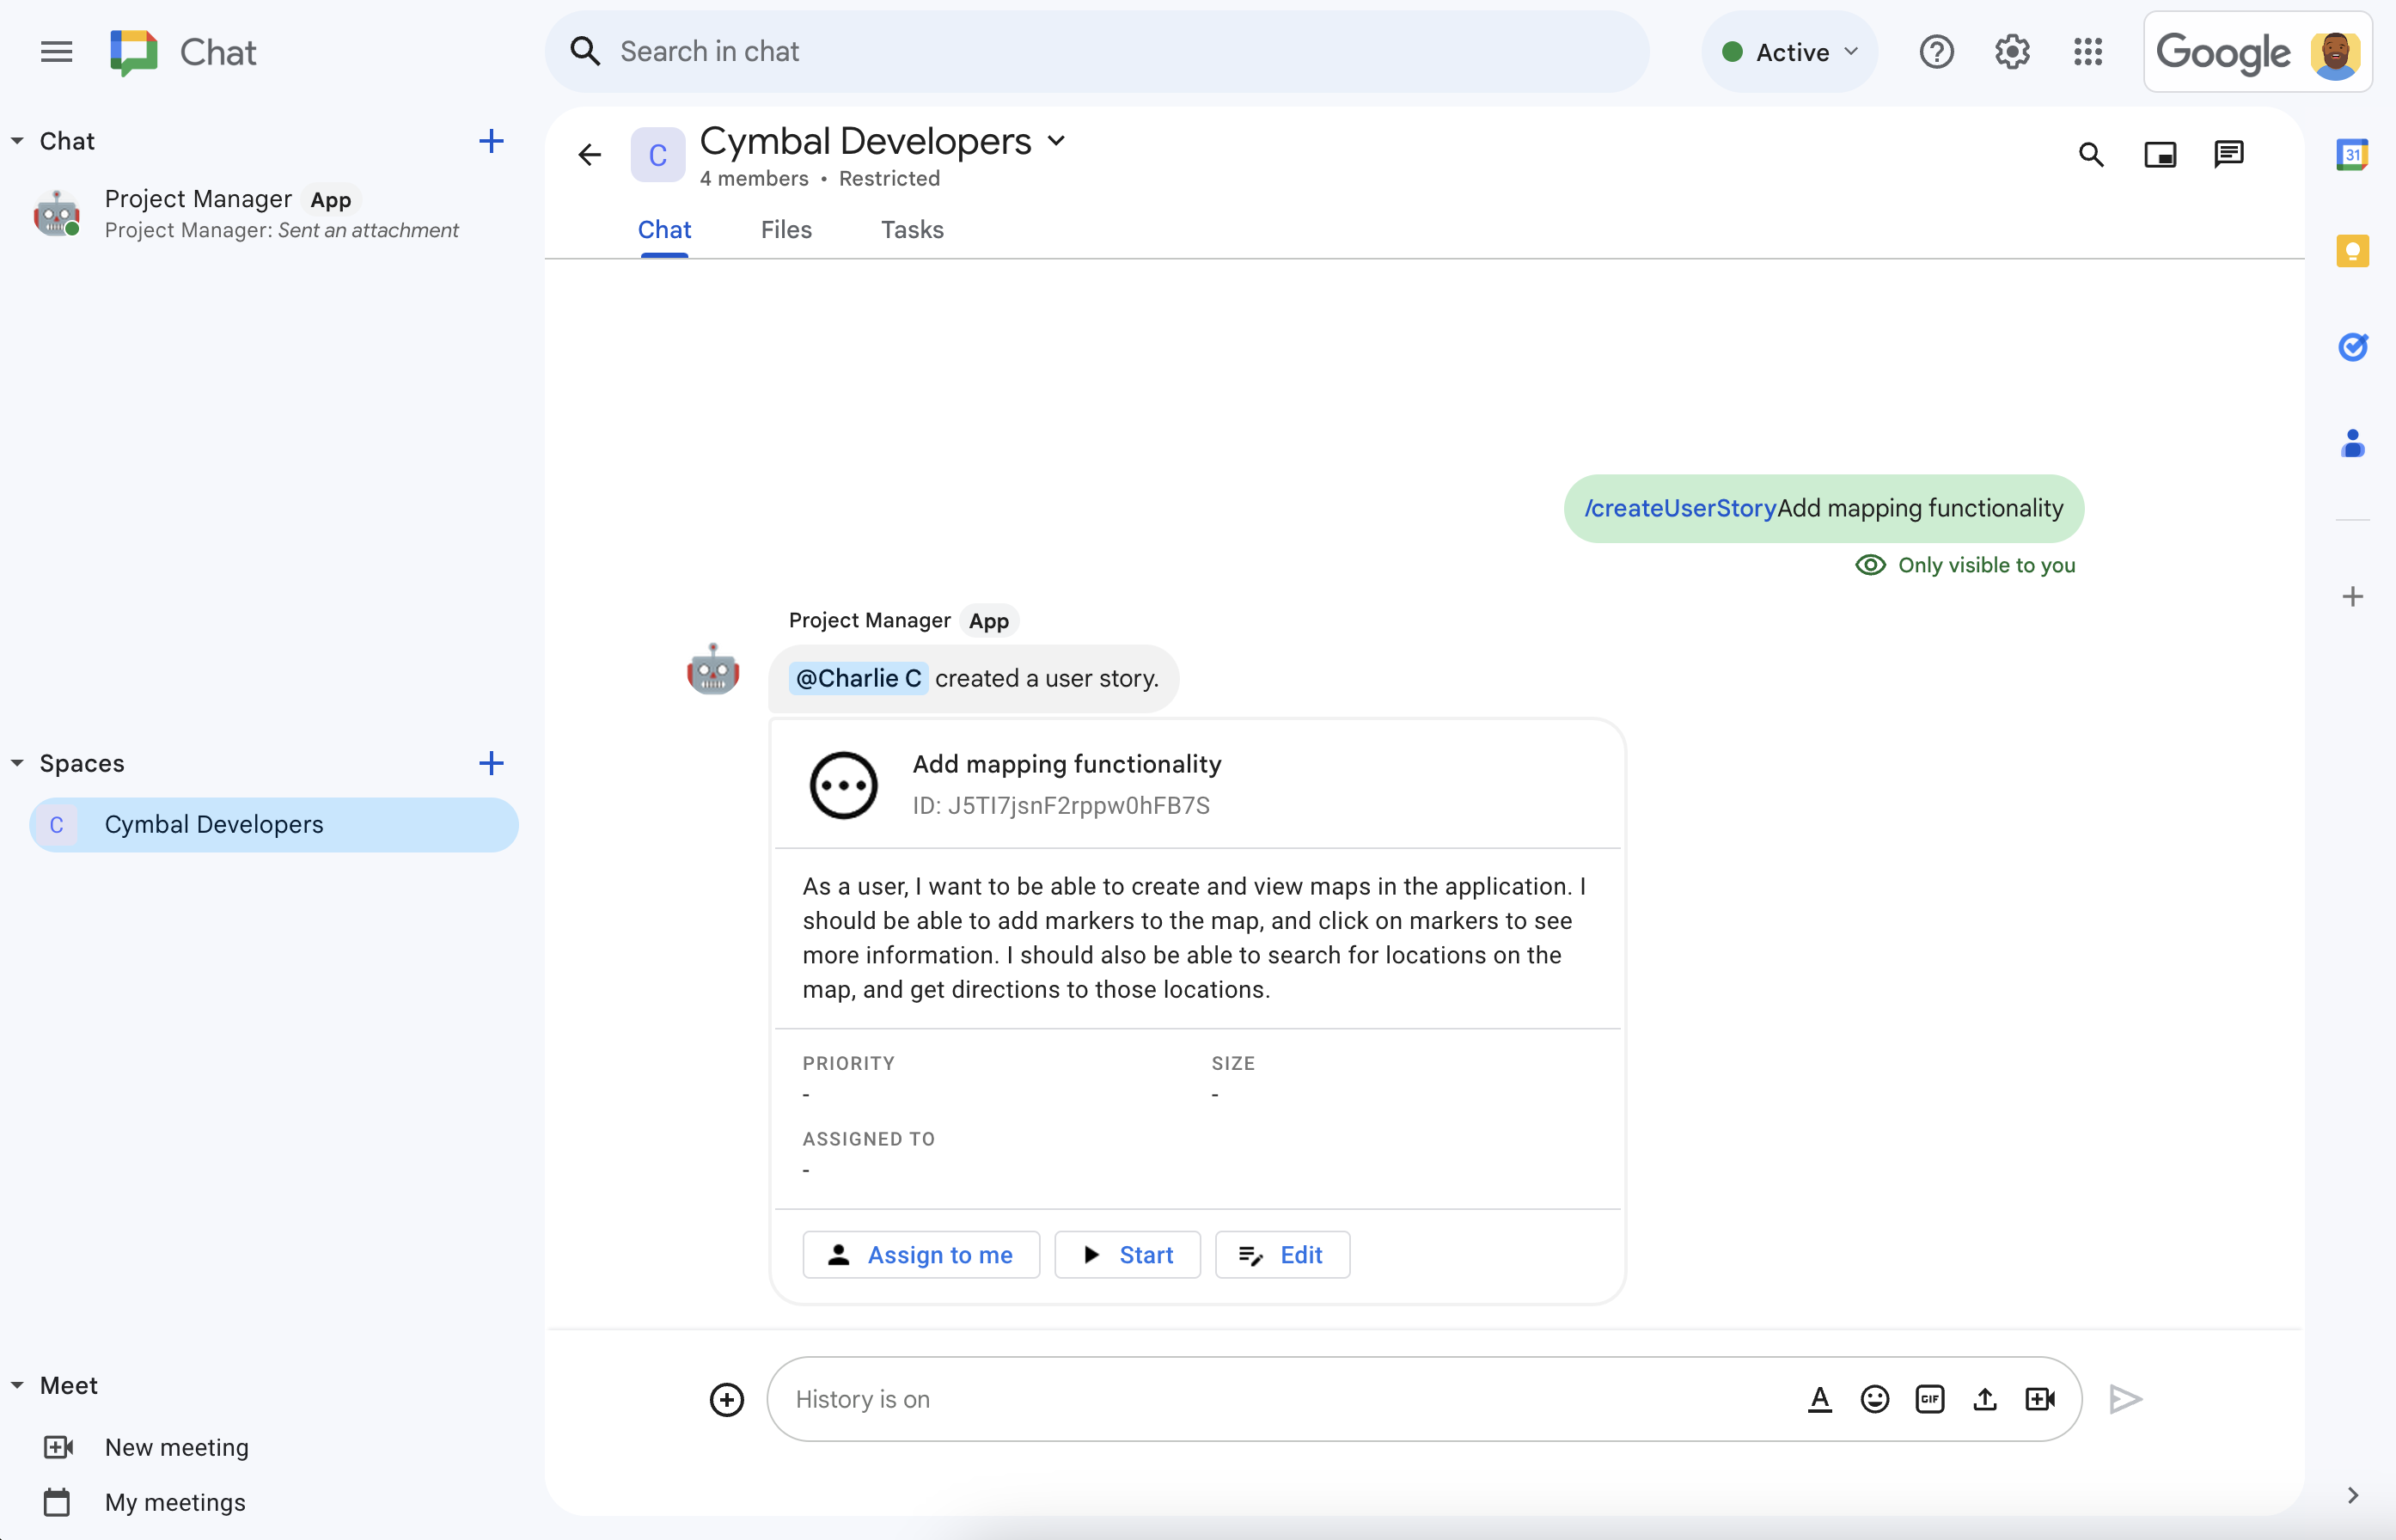This screenshot has width=2396, height=1540.
Task: Expand the Spaces section
Action: (x=15, y=763)
